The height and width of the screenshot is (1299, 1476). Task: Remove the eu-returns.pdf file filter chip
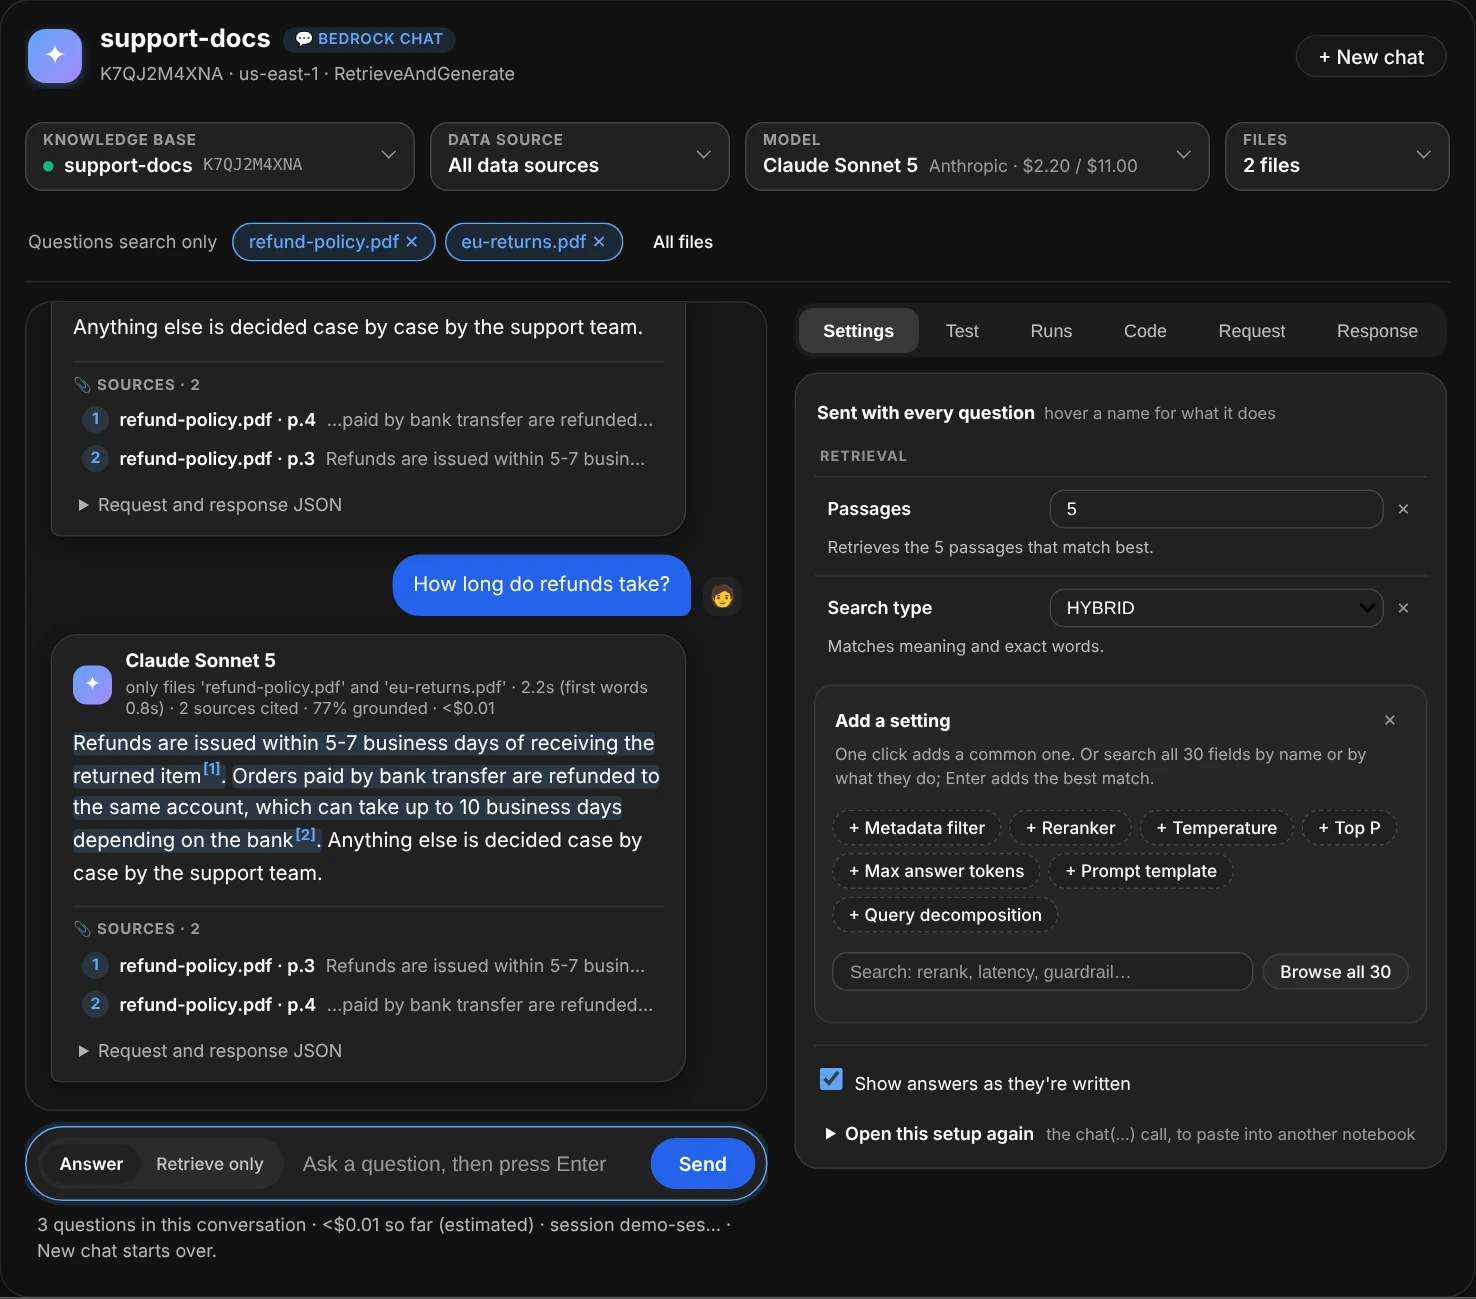599,242
